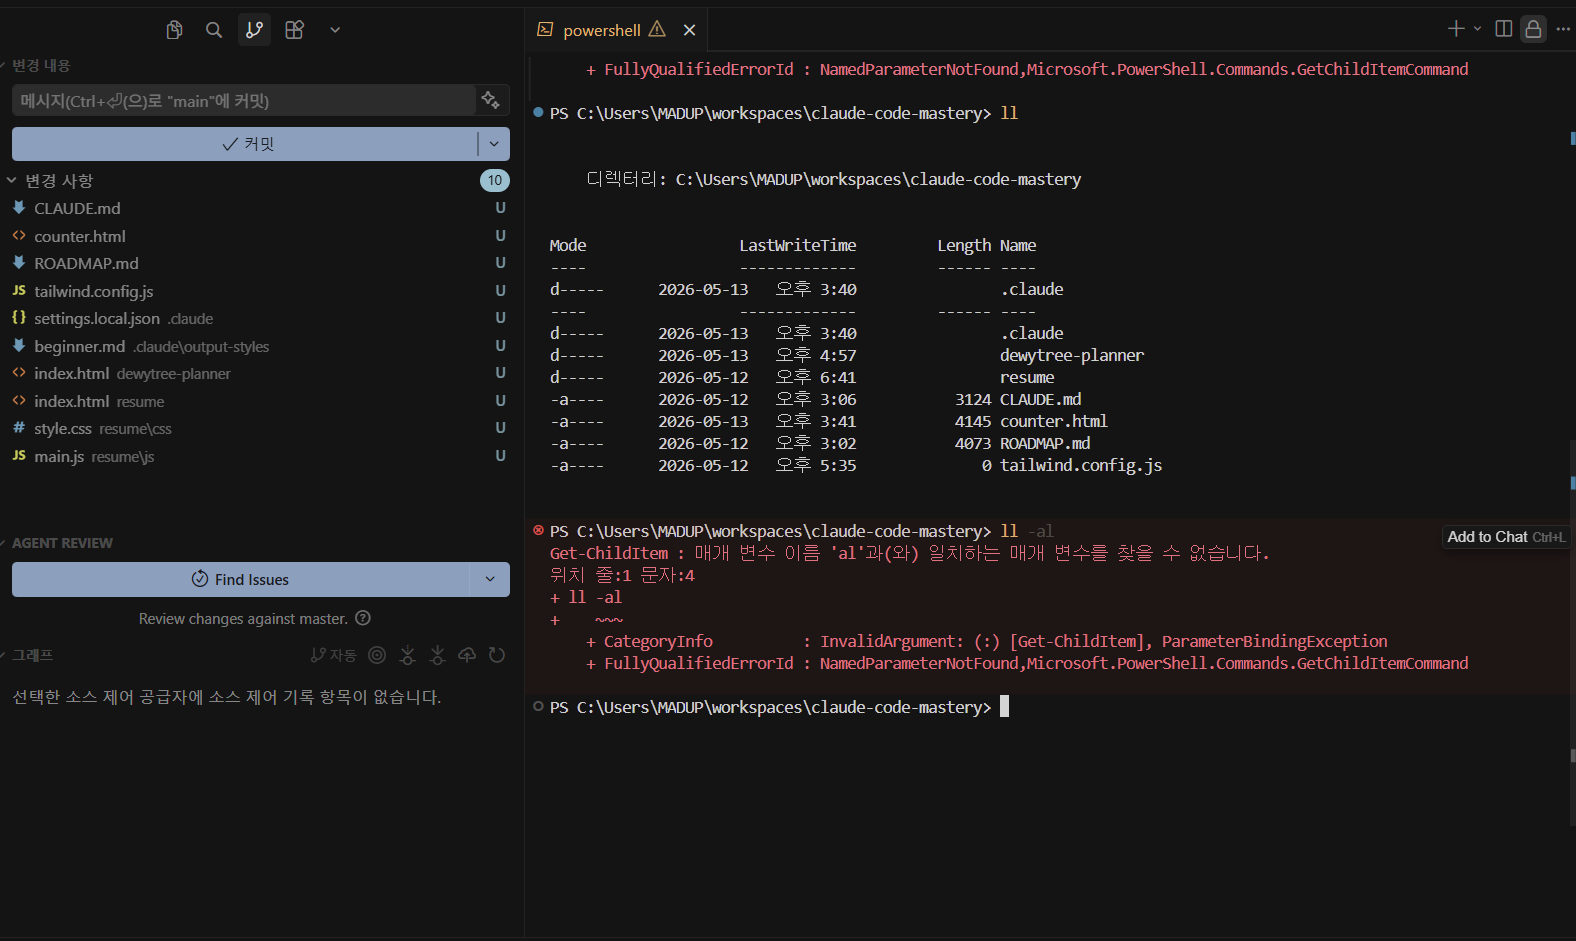Click the help icon beside review text
This screenshot has width=1576, height=941.
click(x=363, y=618)
